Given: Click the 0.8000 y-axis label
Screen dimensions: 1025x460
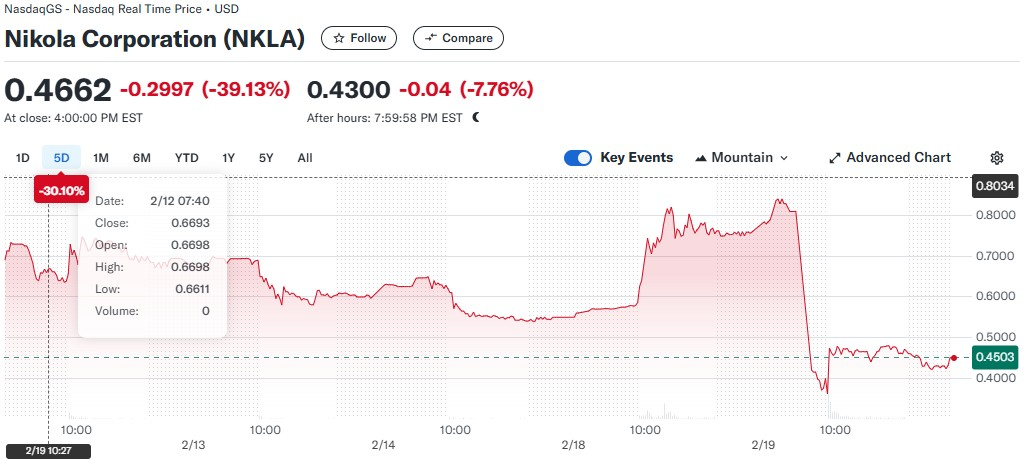Looking at the screenshot, I should coord(994,215).
